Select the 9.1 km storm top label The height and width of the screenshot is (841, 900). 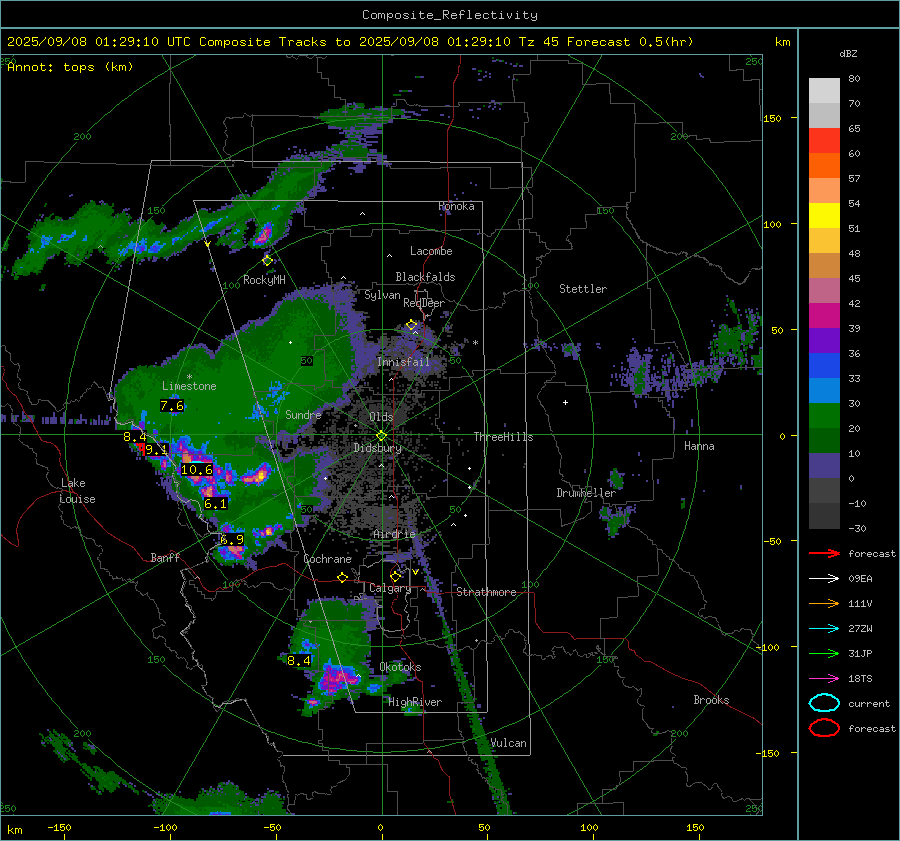(156, 449)
